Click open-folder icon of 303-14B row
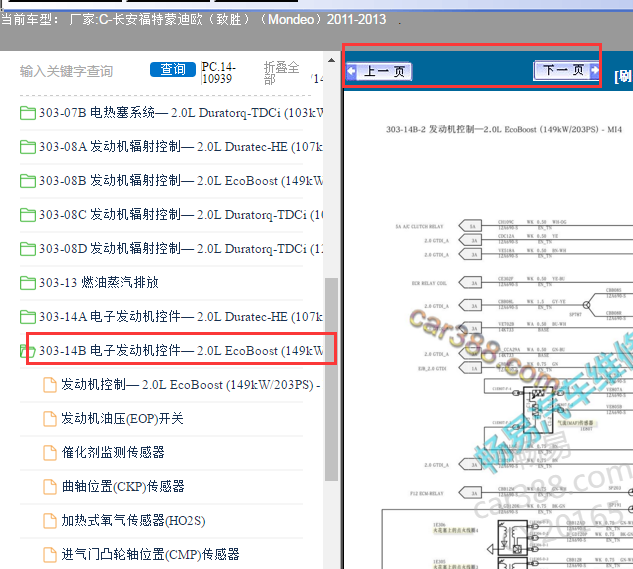Viewport: 633px width, 569px height. (x=27, y=351)
